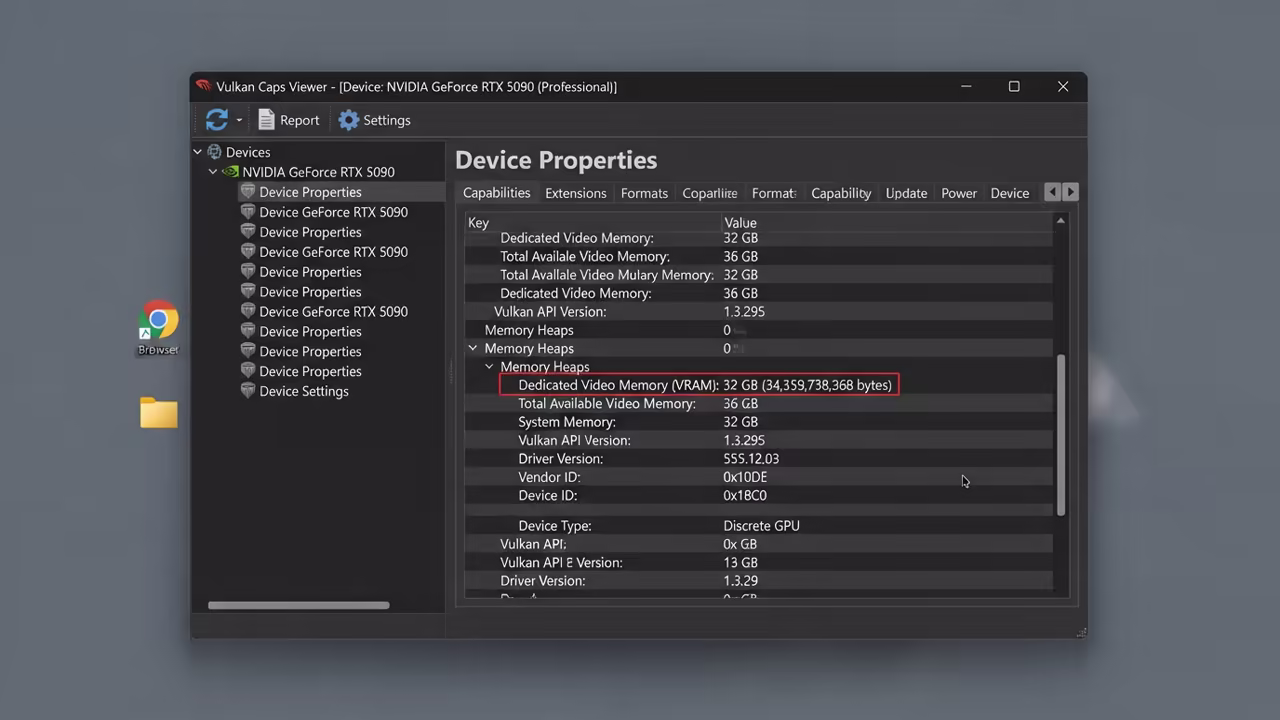Click the 555.12.03 driver version value
This screenshot has height=720, width=1280.
751,459
